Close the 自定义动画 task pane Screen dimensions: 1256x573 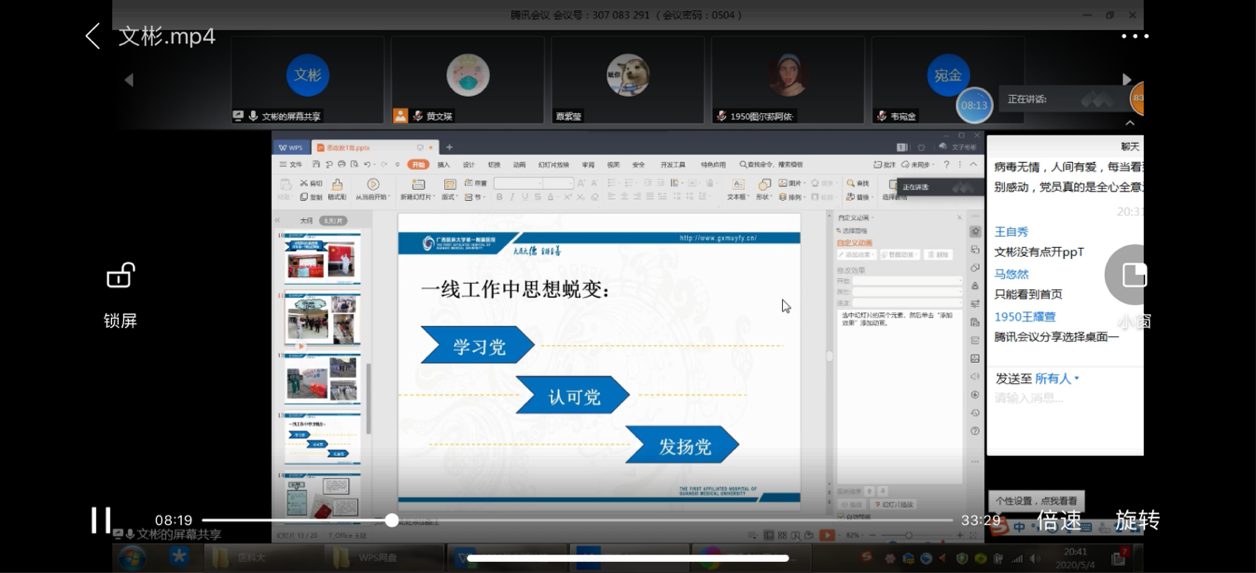click(960, 217)
